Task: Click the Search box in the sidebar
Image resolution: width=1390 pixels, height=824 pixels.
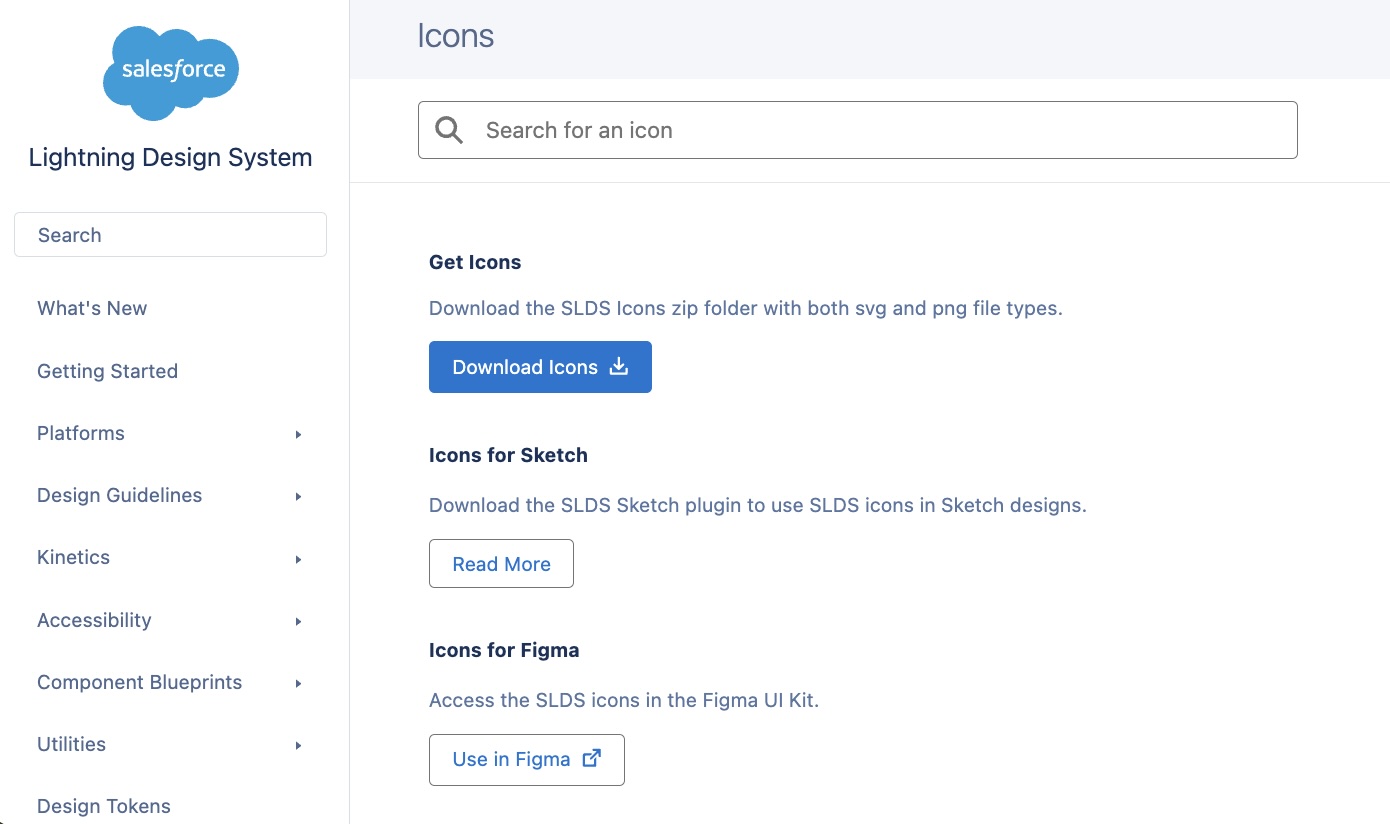Action: (x=170, y=234)
